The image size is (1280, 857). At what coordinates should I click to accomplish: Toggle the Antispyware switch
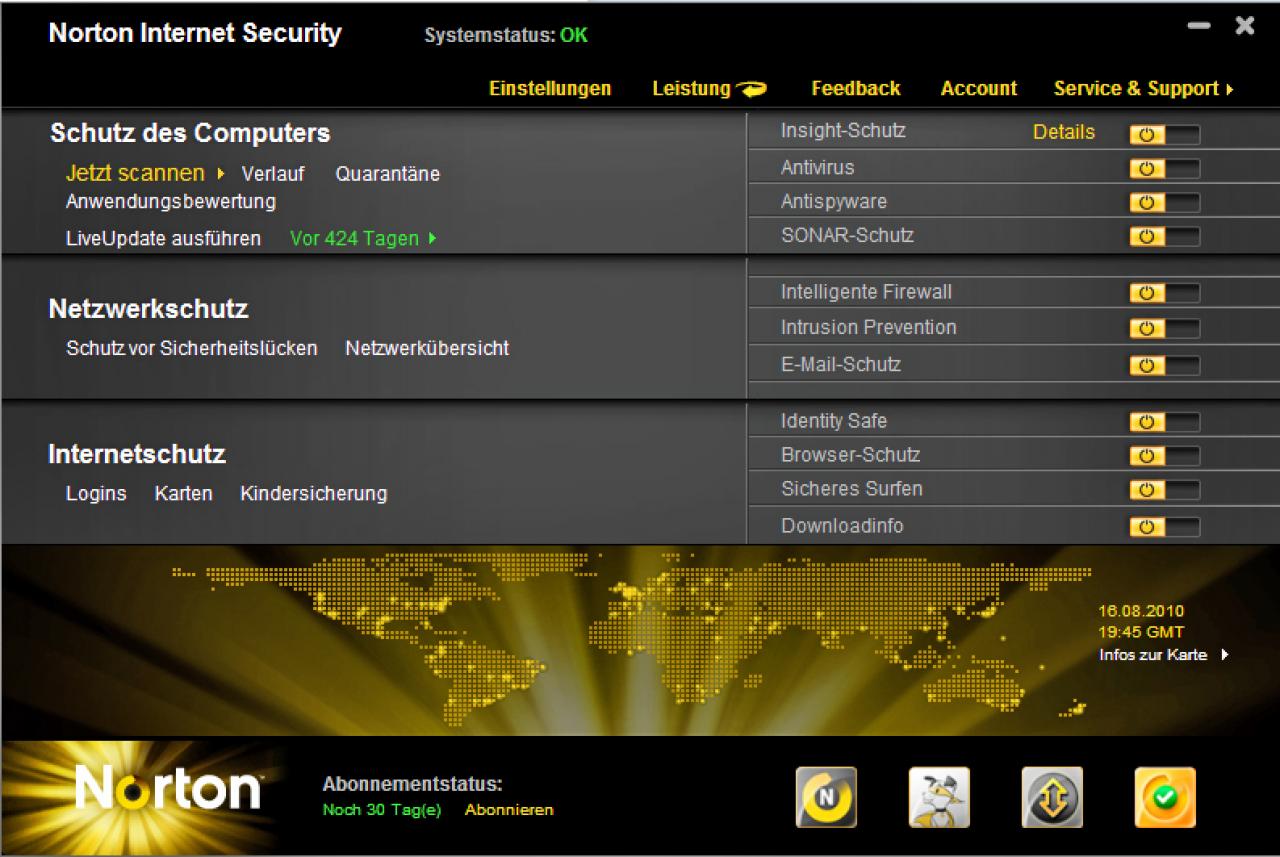click(1164, 202)
